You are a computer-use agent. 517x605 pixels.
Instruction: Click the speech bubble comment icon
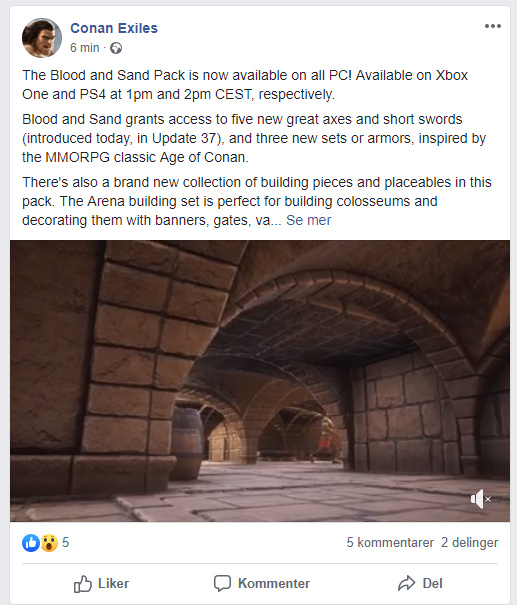coord(222,583)
